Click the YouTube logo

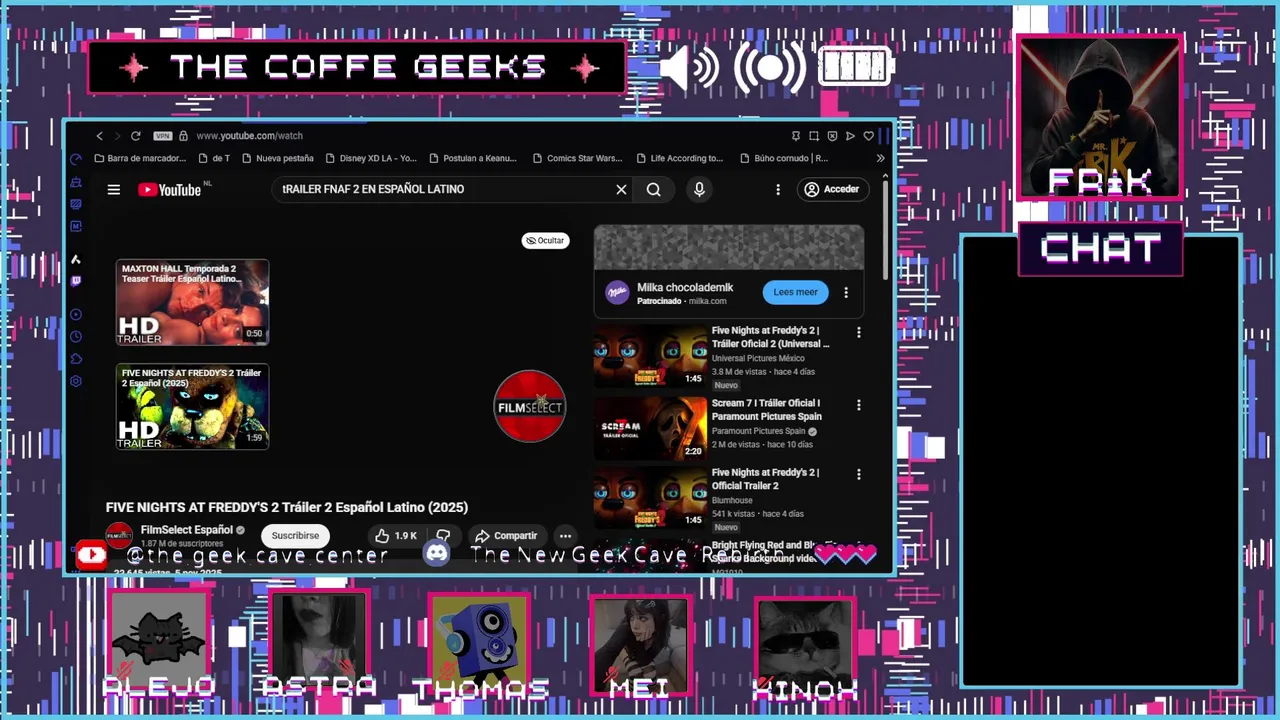click(x=170, y=190)
